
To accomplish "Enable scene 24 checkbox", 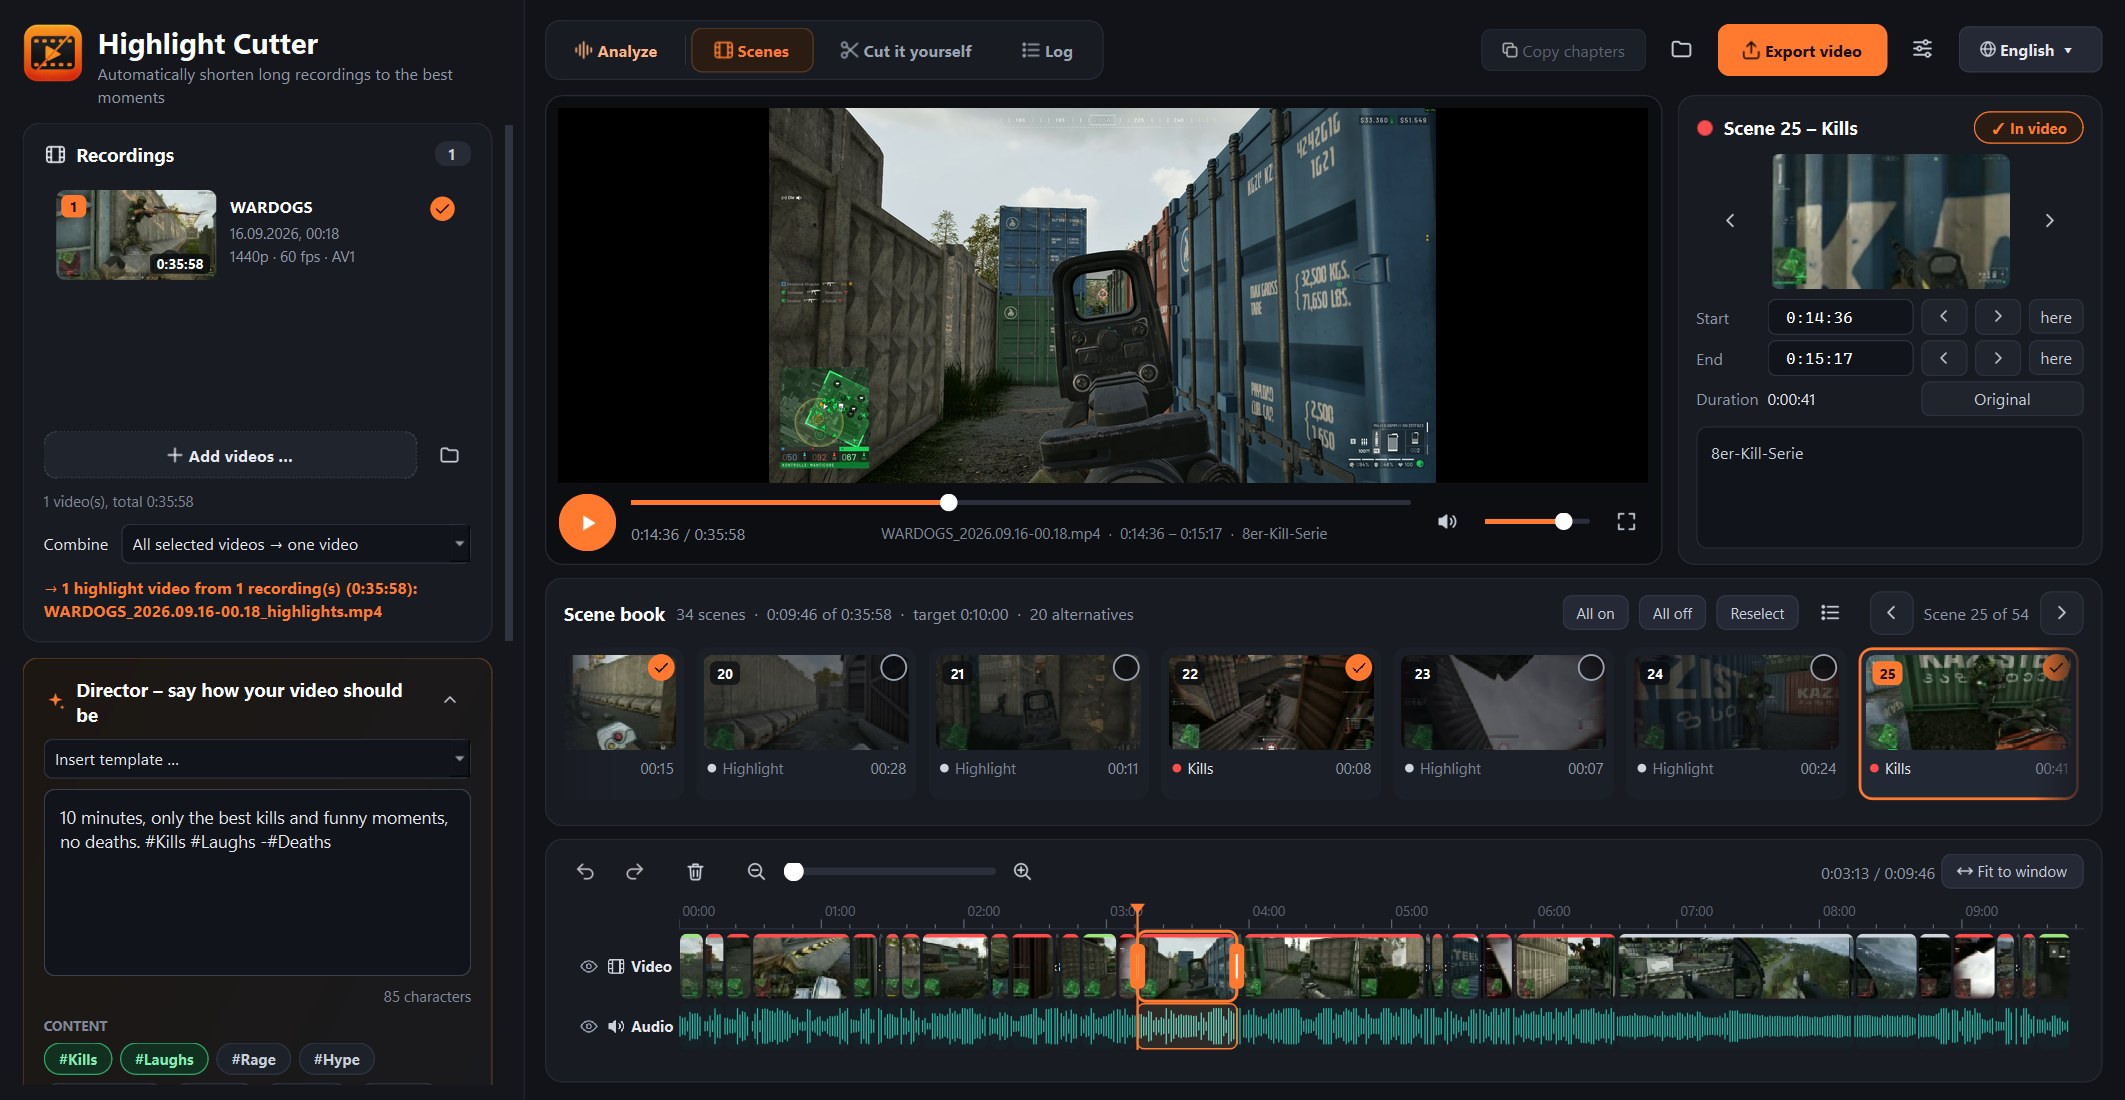I will click(x=1823, y=668).
